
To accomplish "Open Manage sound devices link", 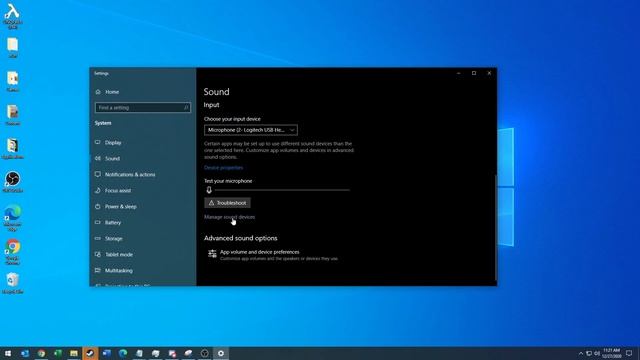I will click(229, 217).
